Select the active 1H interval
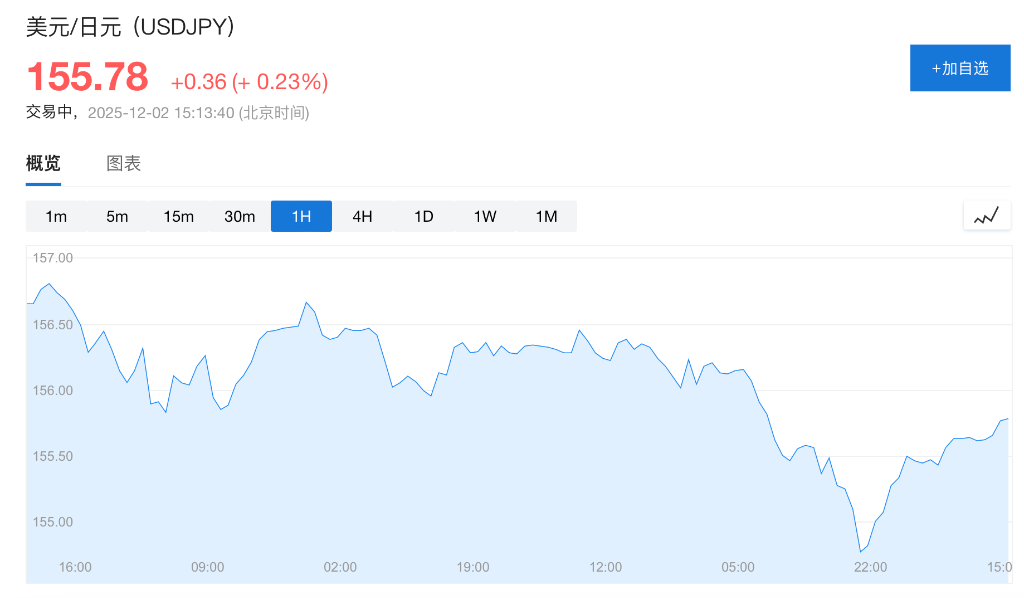Viewport: 1024px width, 598px height. (x=301, y=215)
